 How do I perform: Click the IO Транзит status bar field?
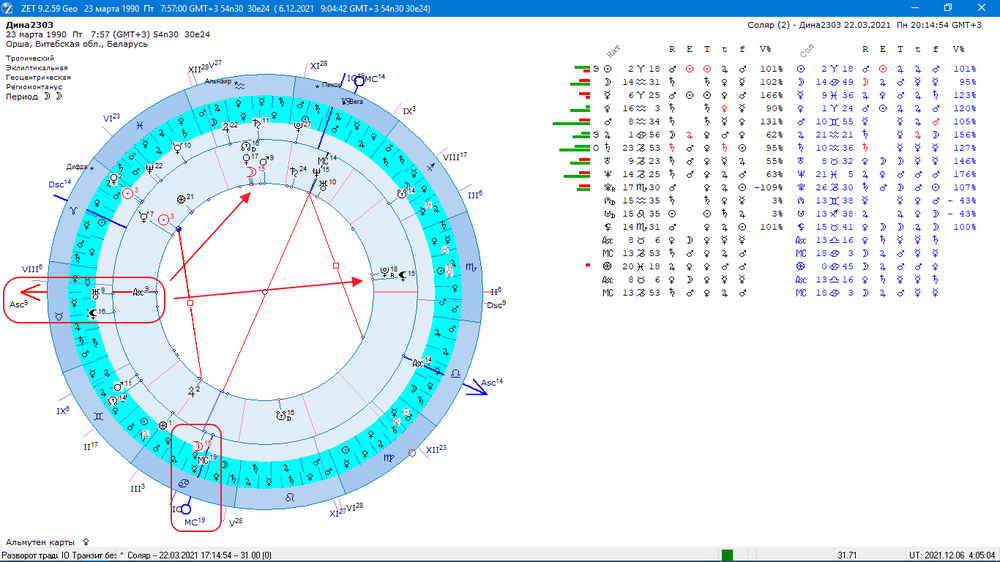coord(89,556)
